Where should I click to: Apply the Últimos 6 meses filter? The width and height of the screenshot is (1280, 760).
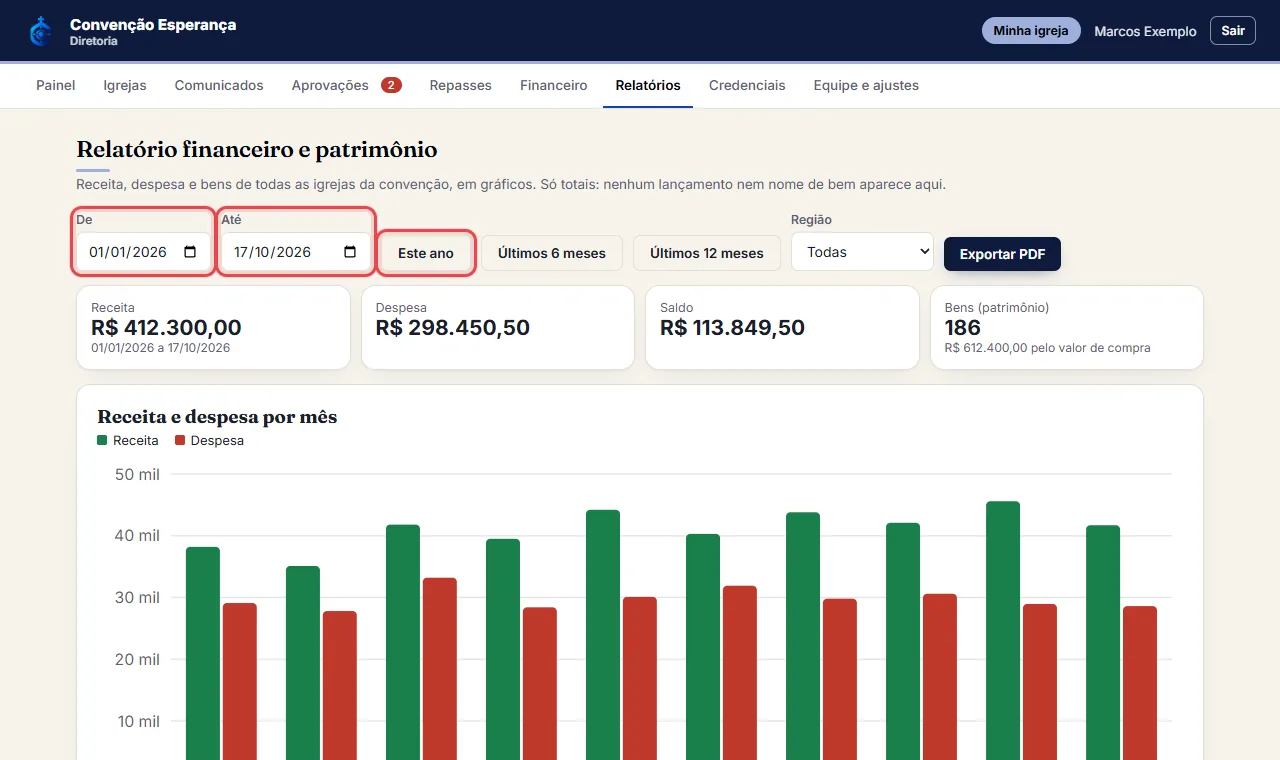point(552,253)
